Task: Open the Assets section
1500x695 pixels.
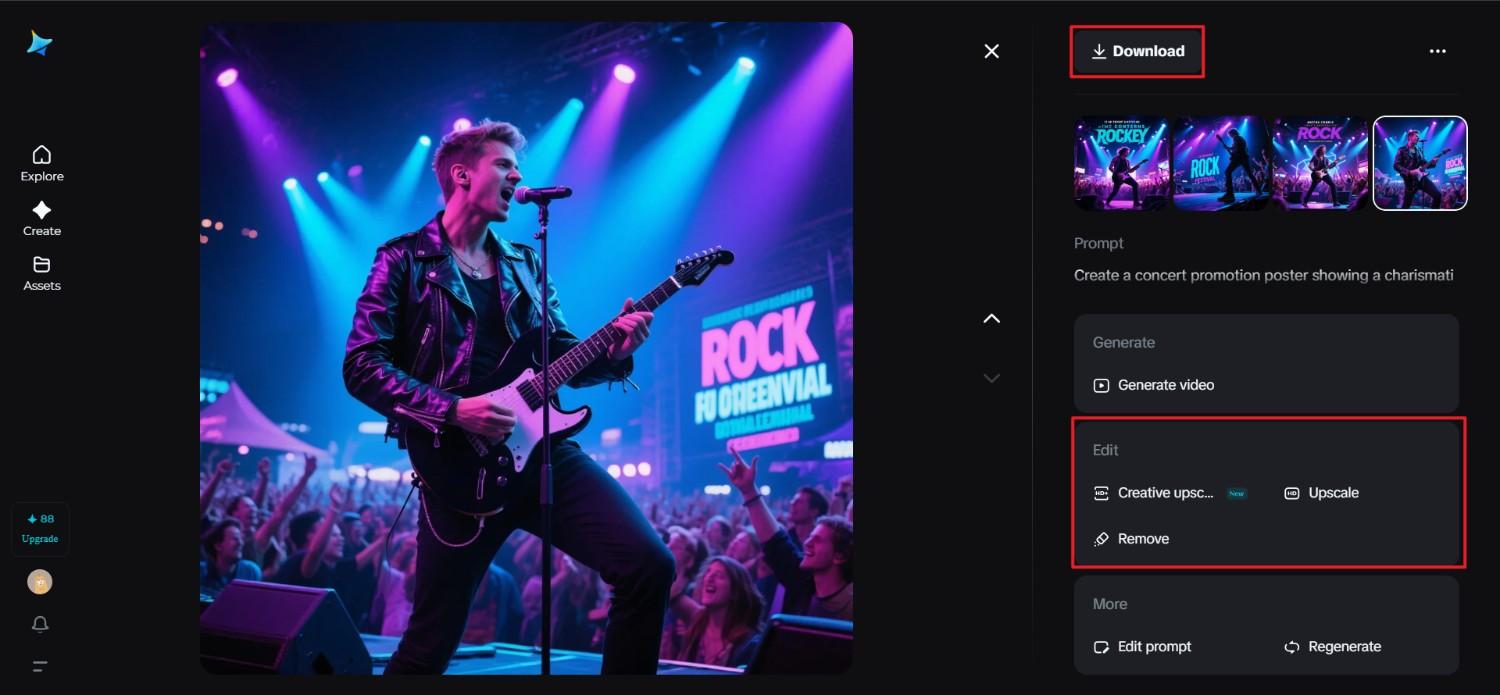Action: coord(41,274)
